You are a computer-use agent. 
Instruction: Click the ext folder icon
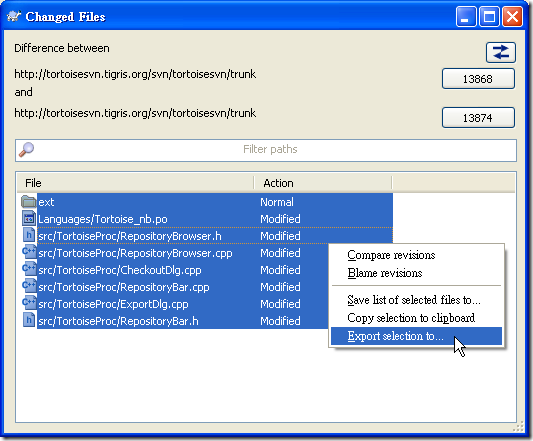tap(29, 202)
